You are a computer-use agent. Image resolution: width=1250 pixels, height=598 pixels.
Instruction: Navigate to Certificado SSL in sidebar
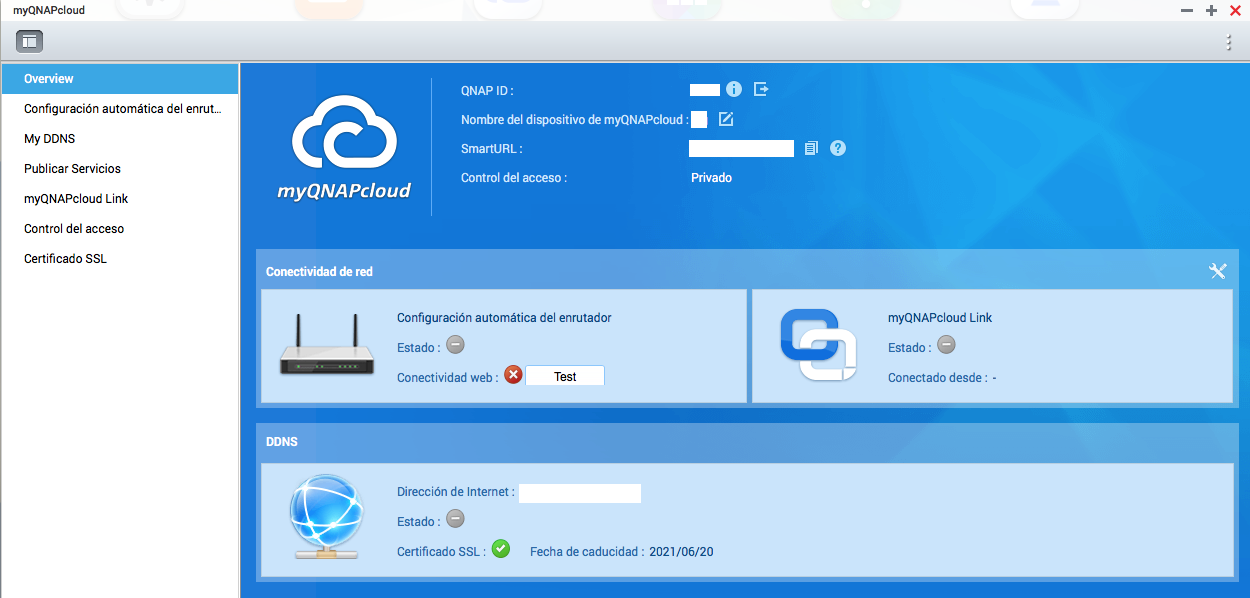click(65, 259)
